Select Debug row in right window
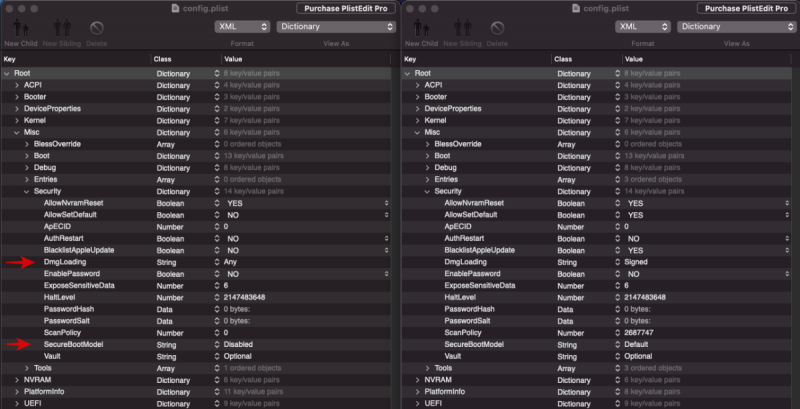Screen dimensions: 800x409 pyautogui.click(x=597, y=168)
